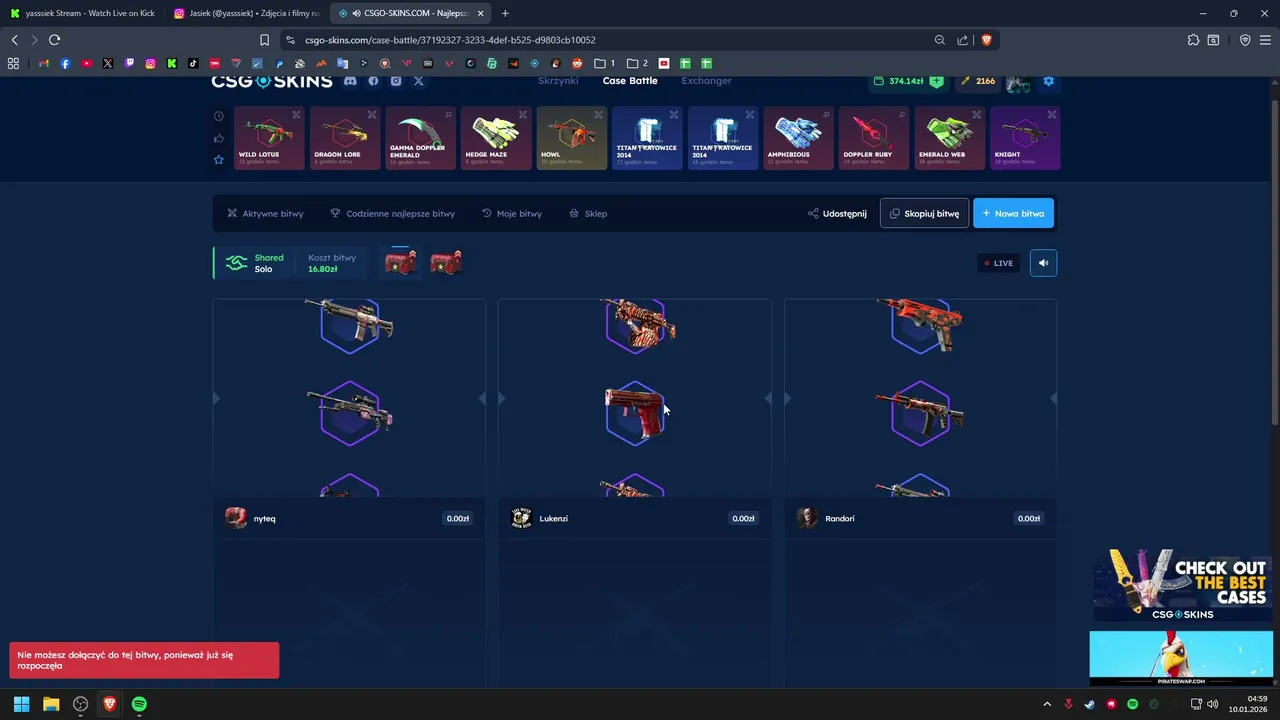Screen dimensions: 1280x720
Task: Mute battle sound via speaker button
Action: [x=1043, y=263]
